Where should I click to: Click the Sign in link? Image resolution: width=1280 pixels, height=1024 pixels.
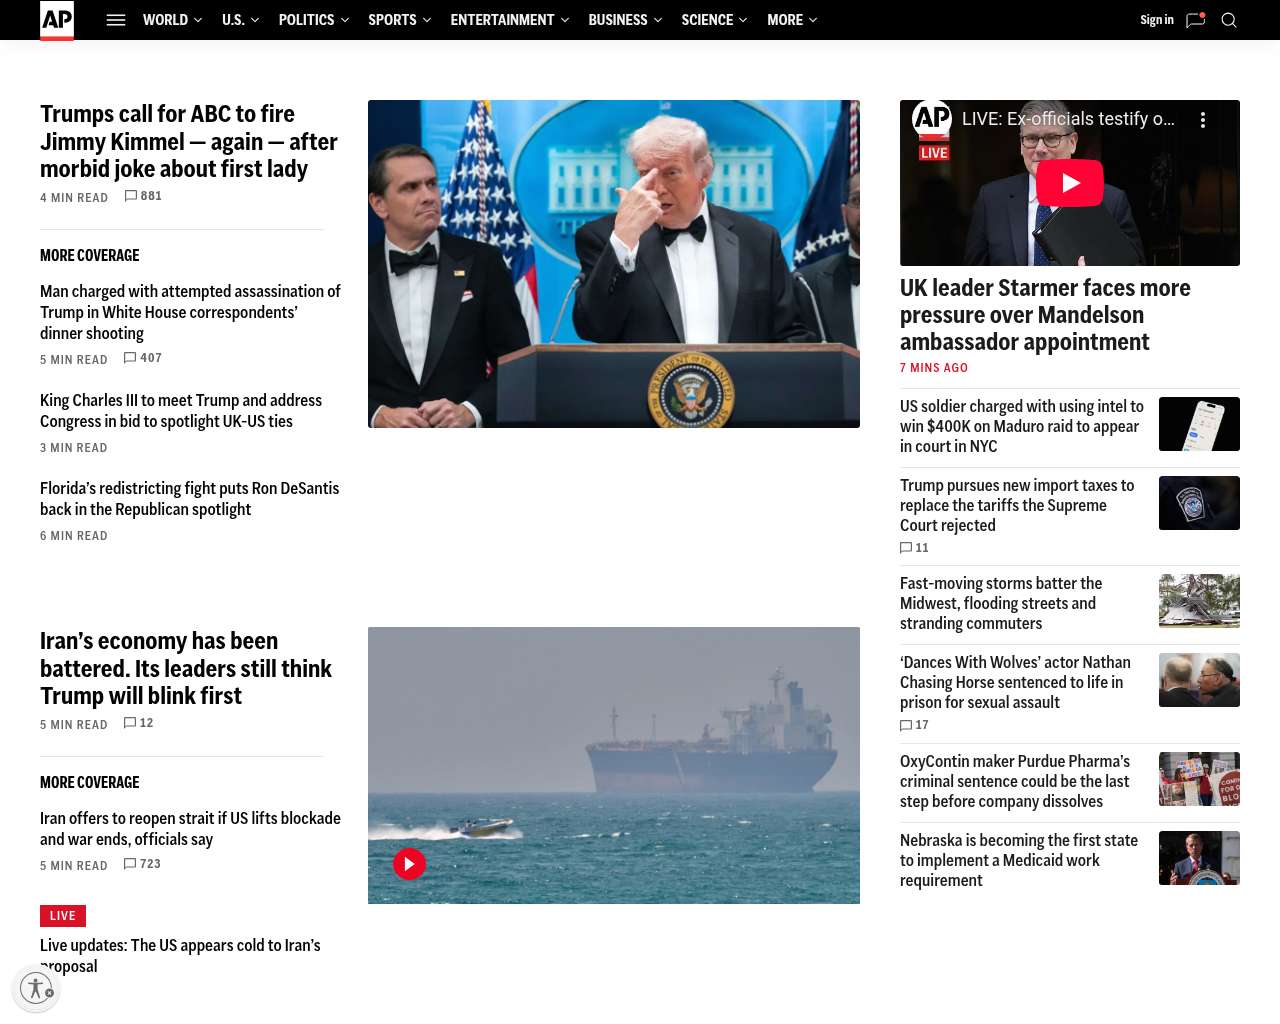click(x=1156, y=20)
